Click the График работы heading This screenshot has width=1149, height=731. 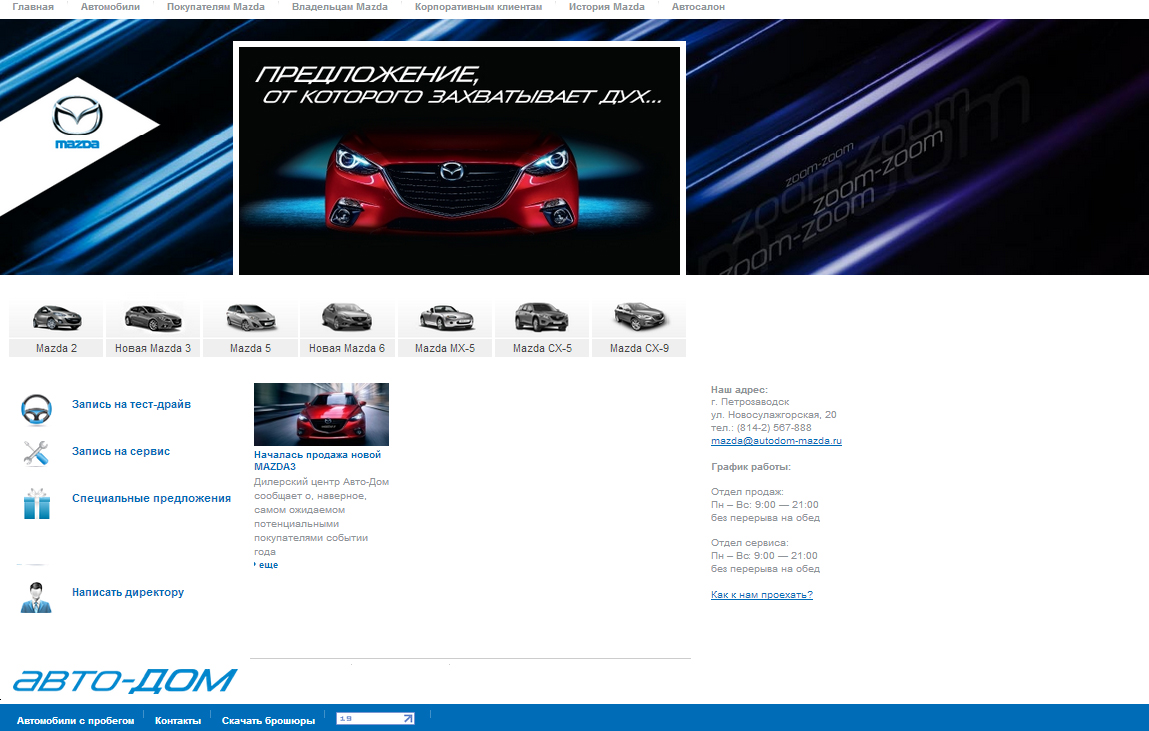(x=750, y=467)
